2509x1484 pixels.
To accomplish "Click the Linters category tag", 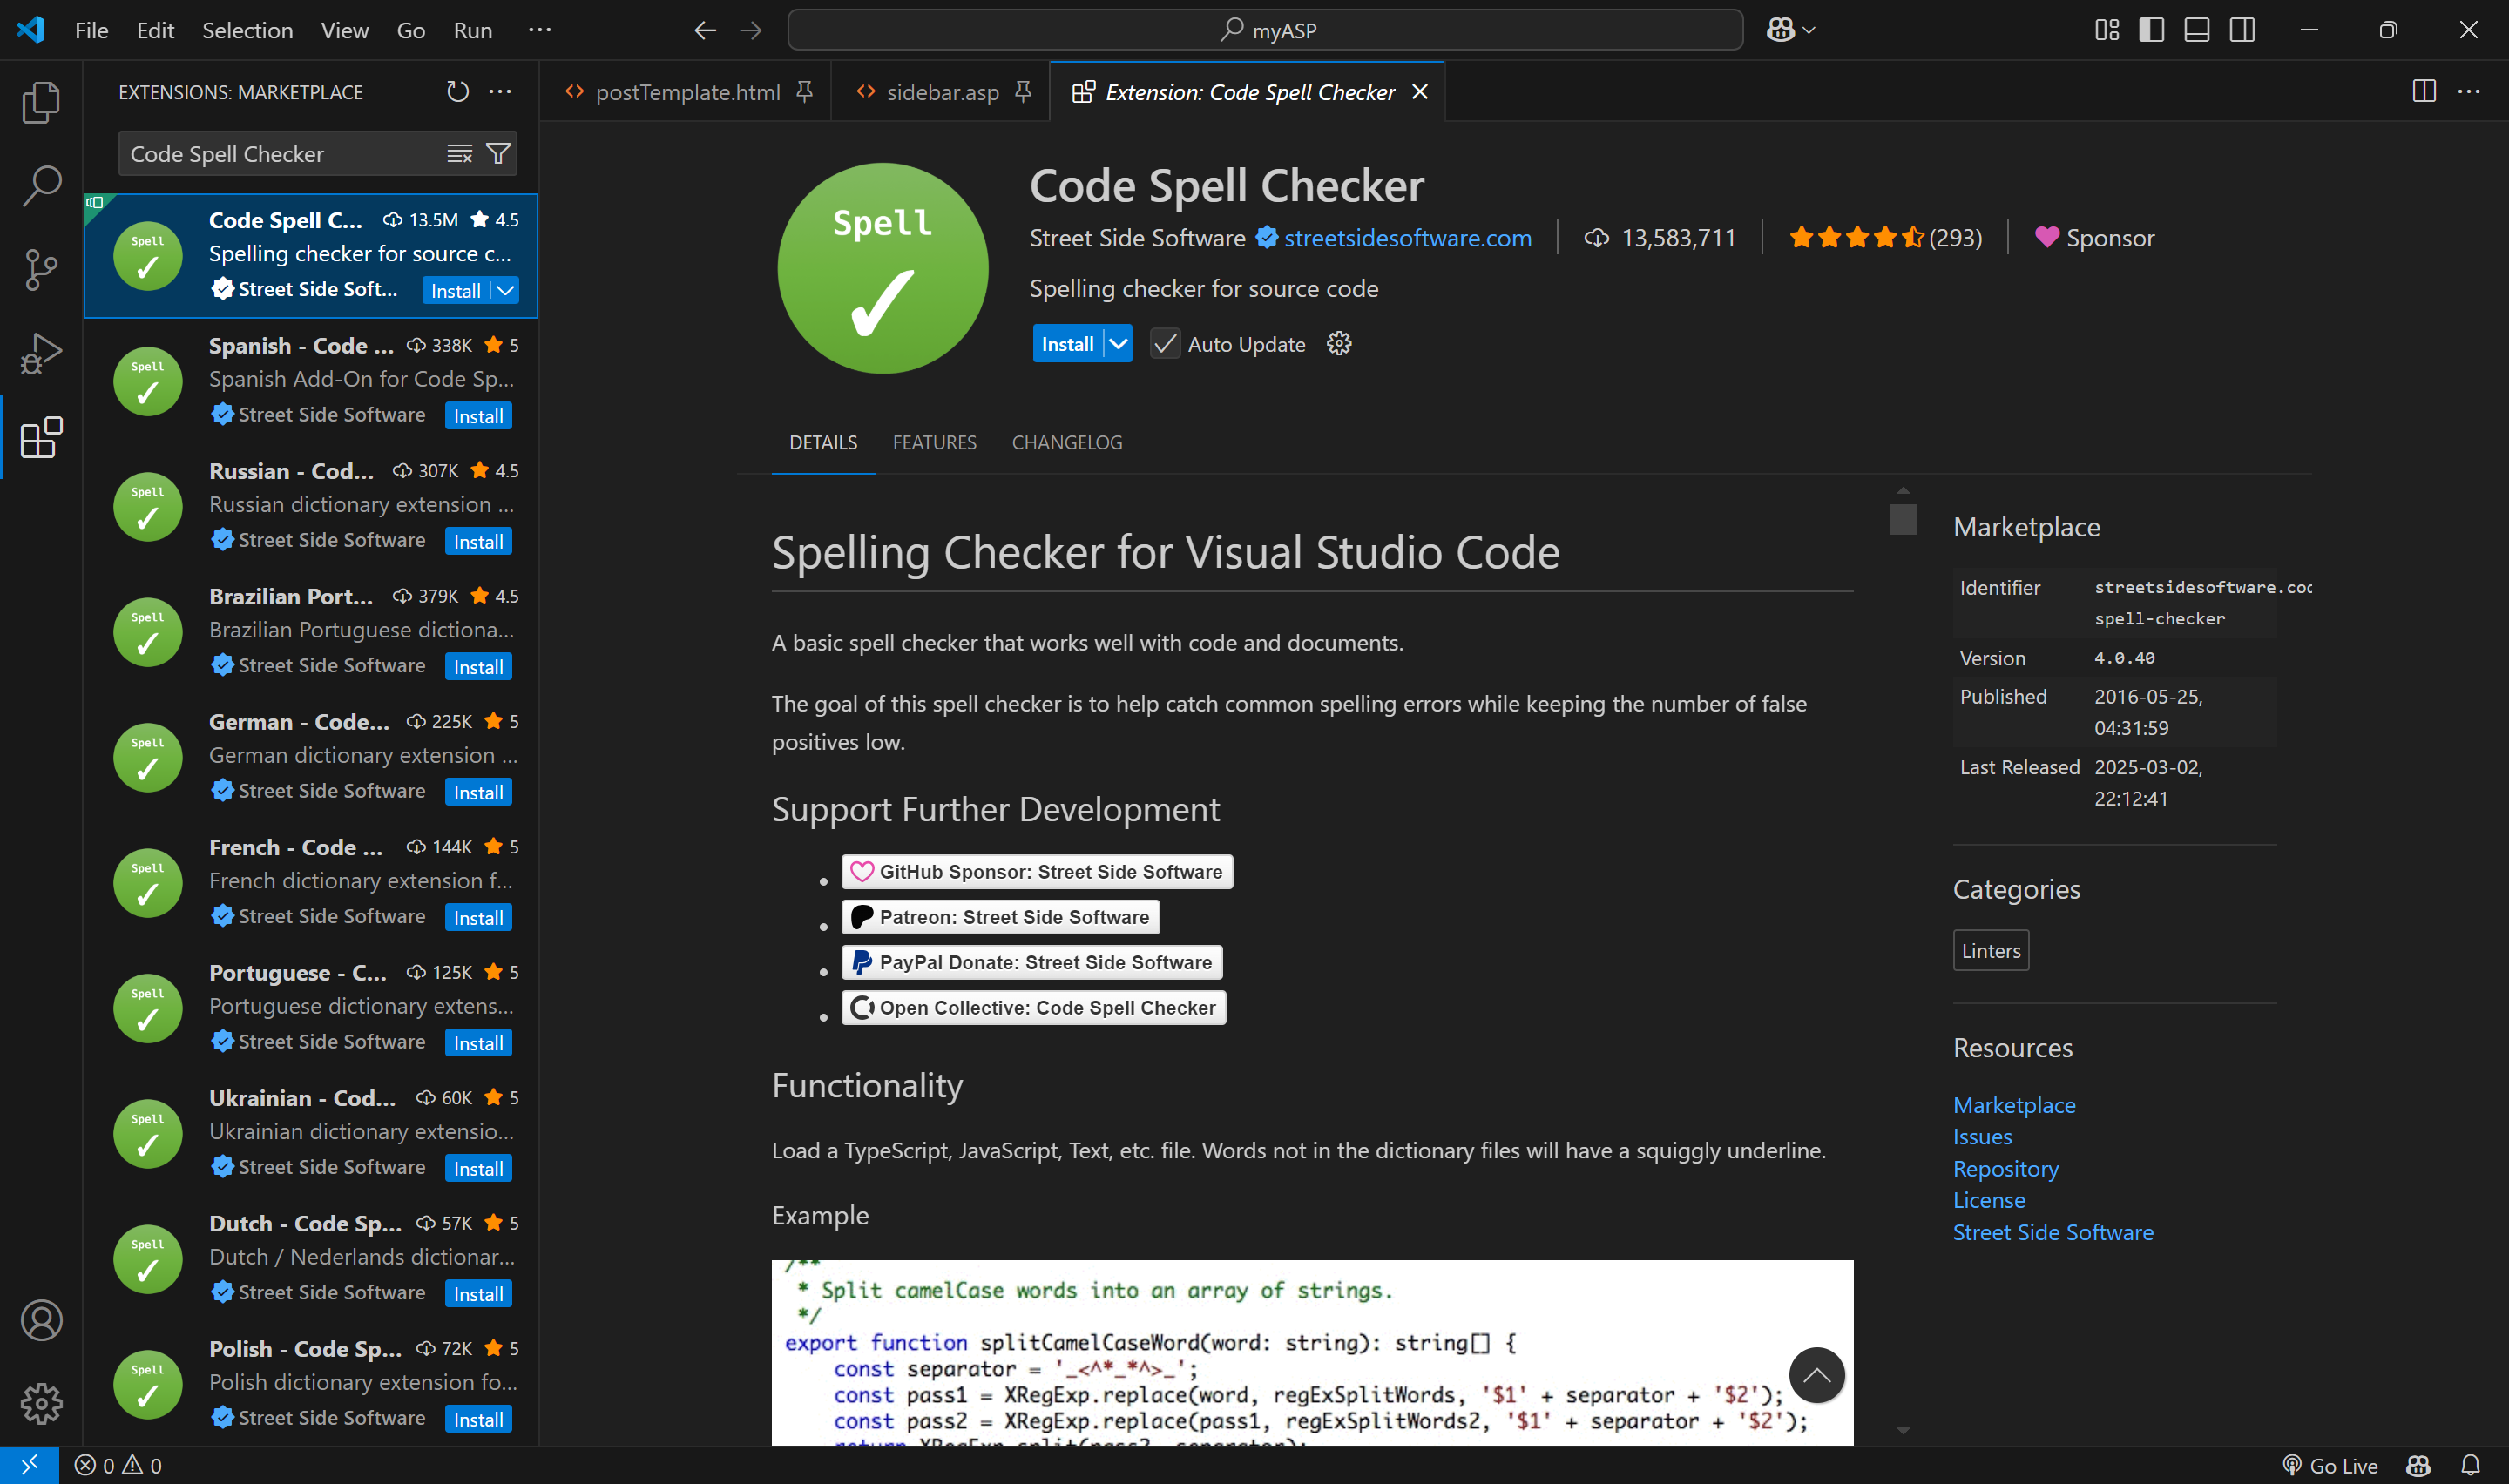I will (x=1991, y=950).
